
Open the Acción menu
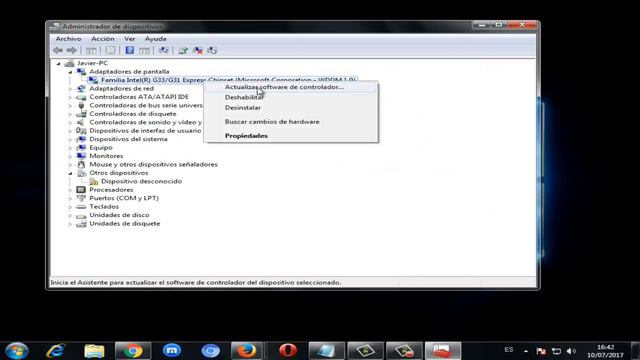(x=102, y=39)
